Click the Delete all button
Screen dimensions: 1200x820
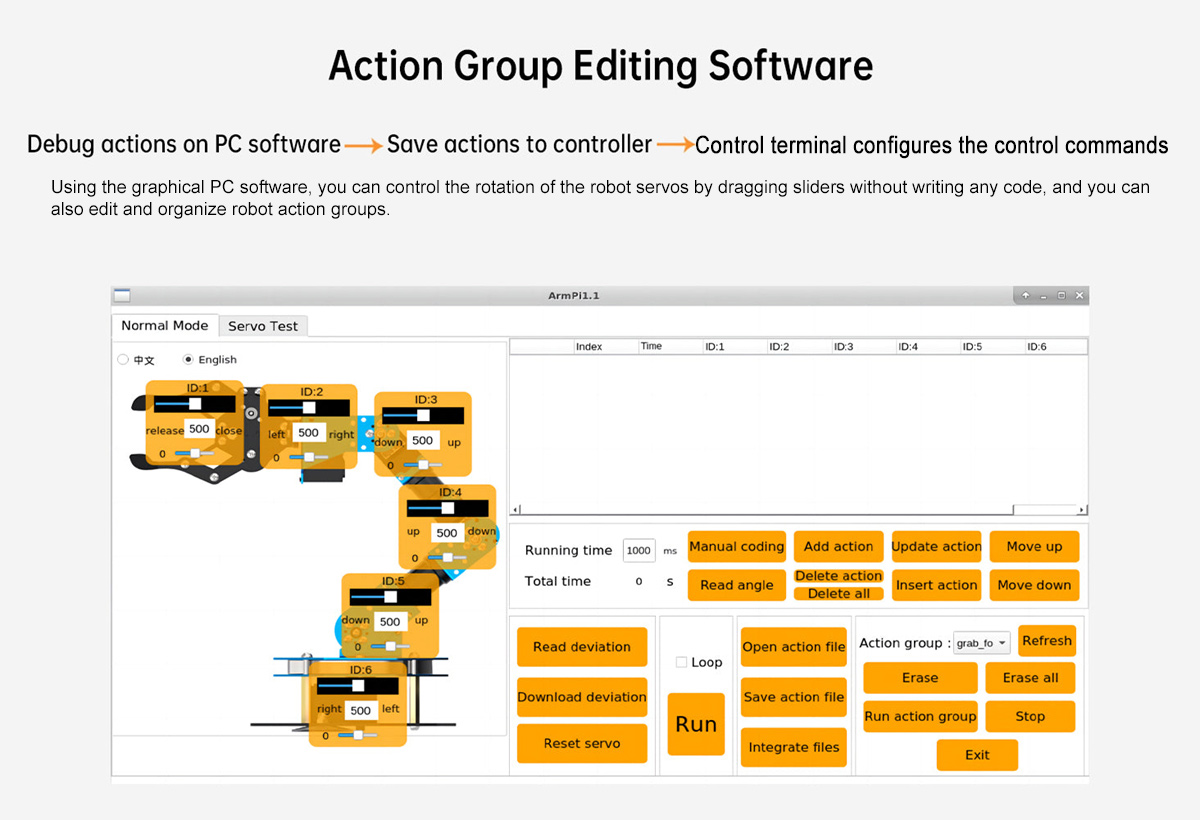[838, 594]
